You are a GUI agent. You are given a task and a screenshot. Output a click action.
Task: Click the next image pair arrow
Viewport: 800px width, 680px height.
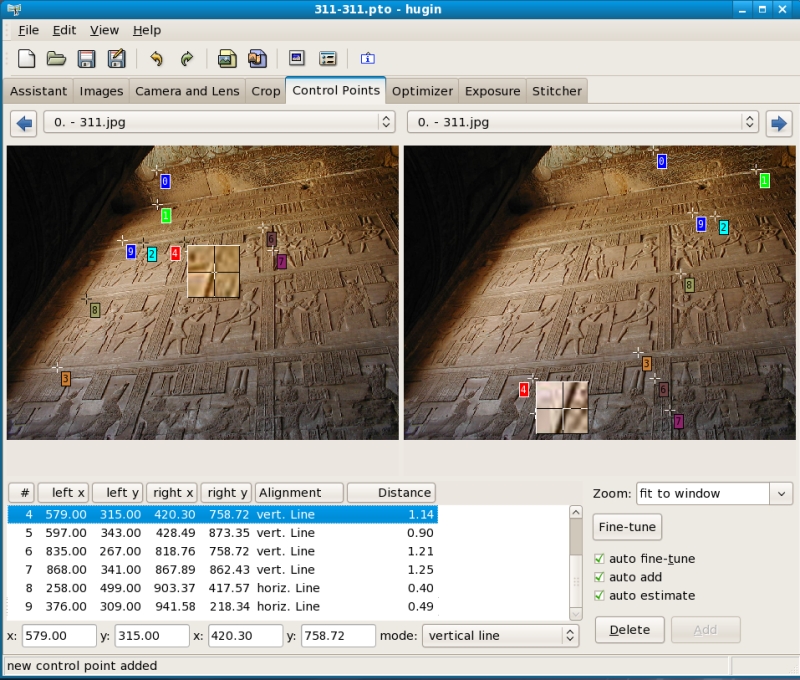click(x=778, y=123)
